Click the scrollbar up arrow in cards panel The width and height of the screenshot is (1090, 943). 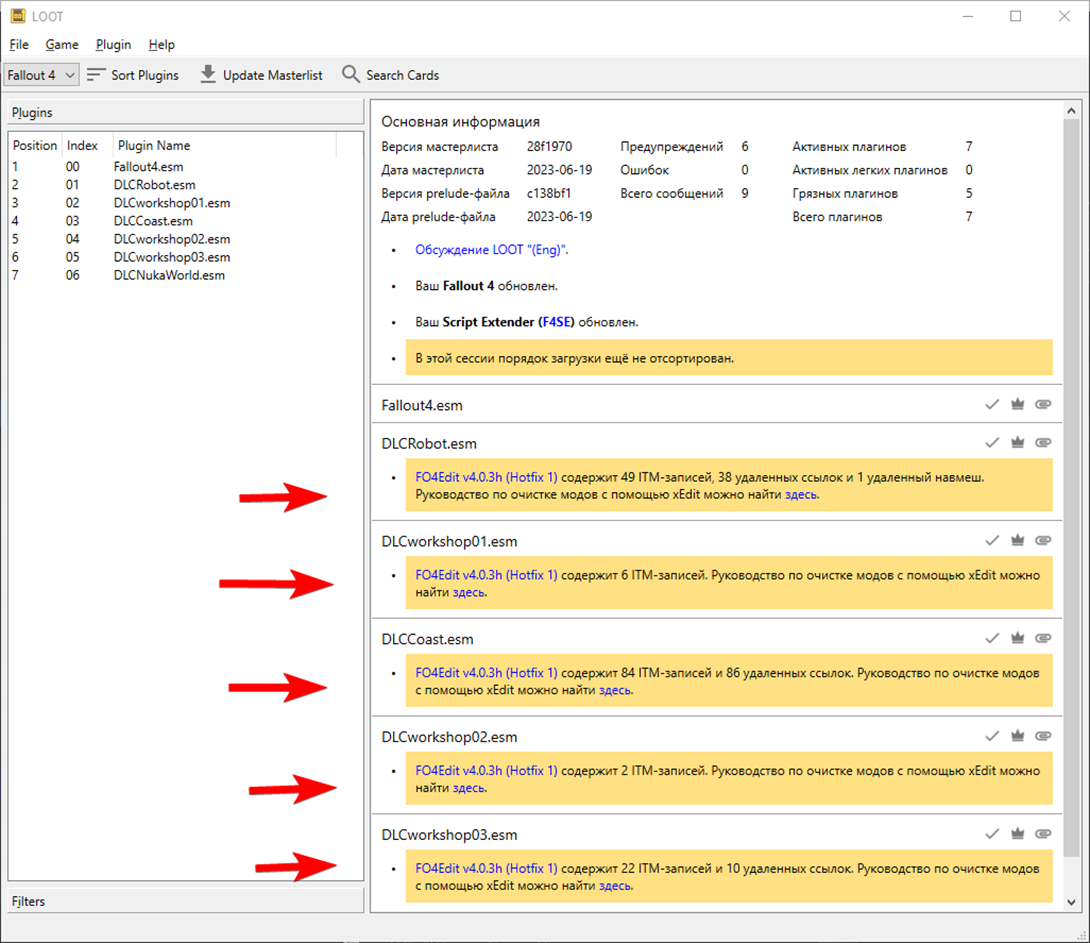(1071, 110)
